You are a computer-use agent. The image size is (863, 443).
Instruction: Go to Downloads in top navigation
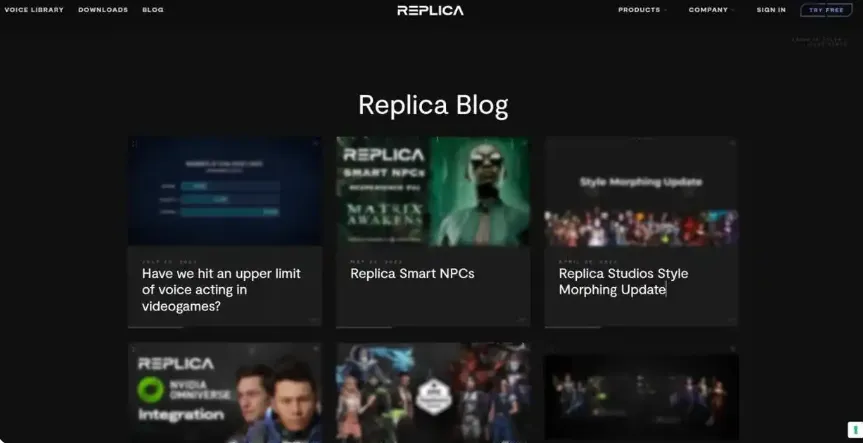coord(103,10)
